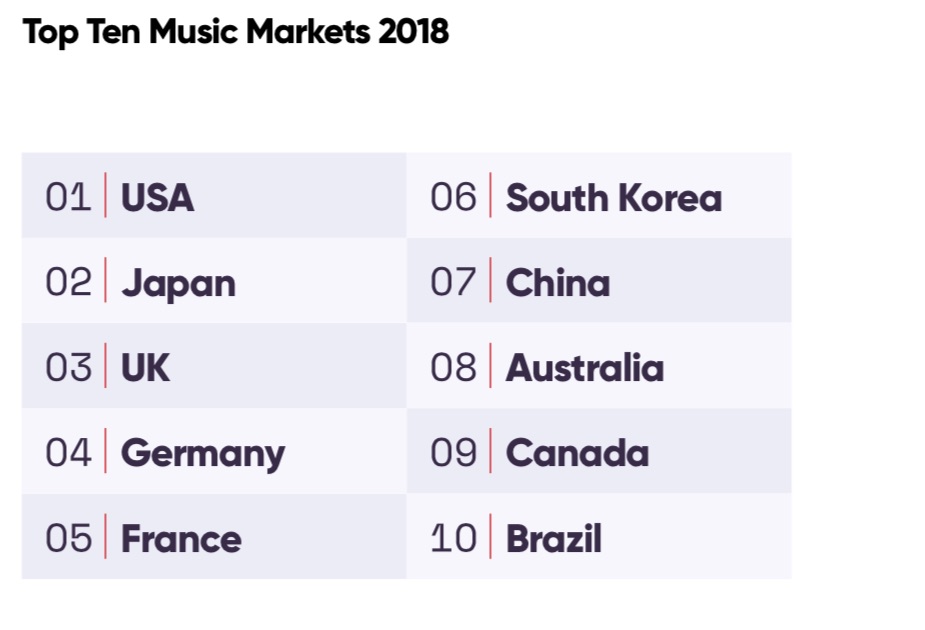Image resolution: width=925 pixels, height=630 pixels.
Task: Click the Brazil market name
Action: pos(553,539)
